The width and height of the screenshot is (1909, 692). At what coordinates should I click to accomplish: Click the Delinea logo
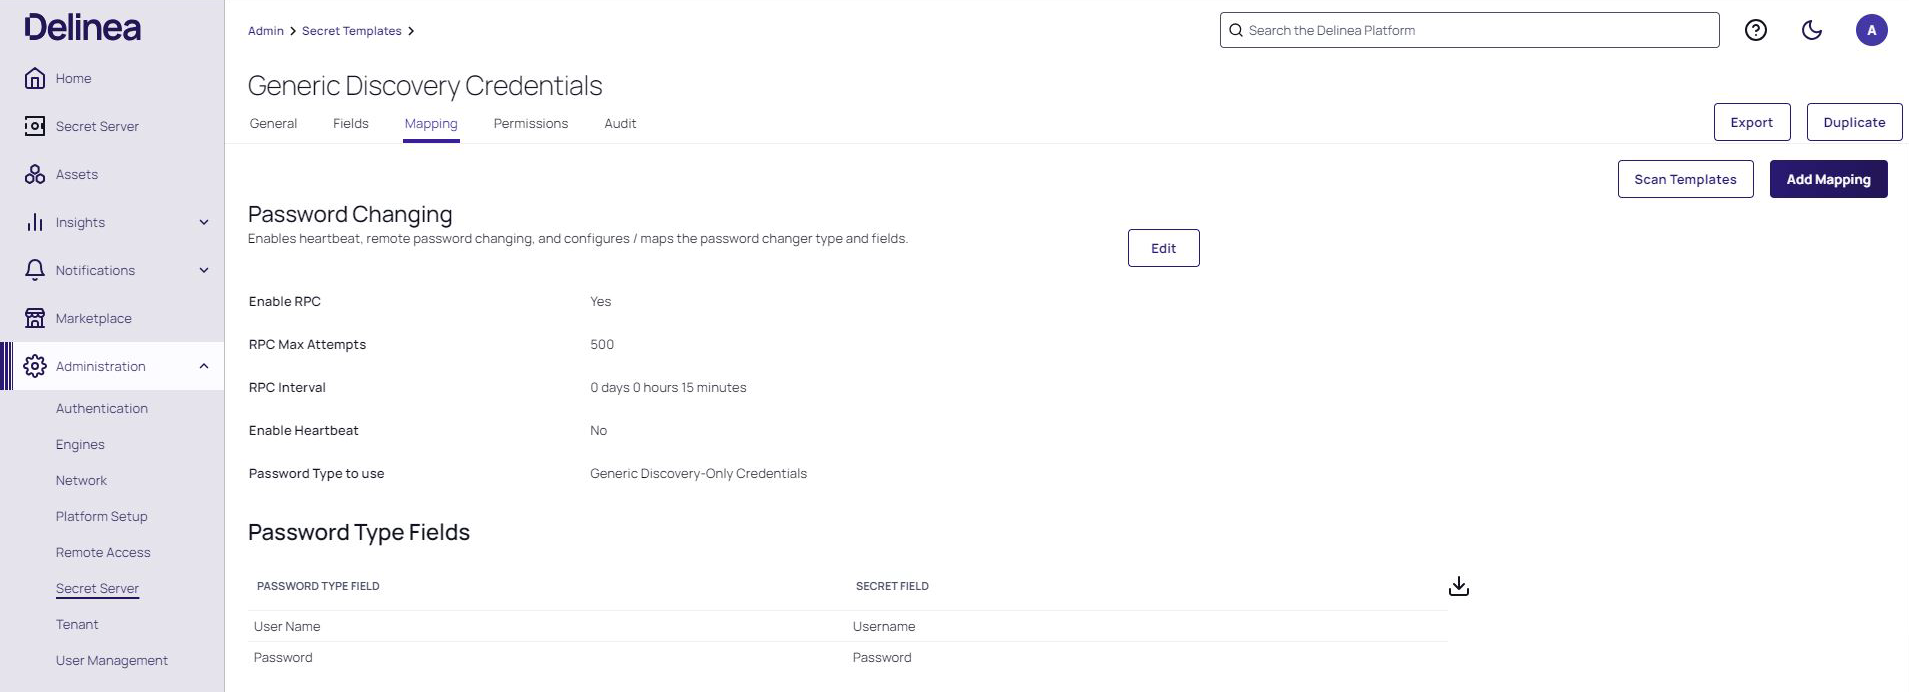coord(82,28)
